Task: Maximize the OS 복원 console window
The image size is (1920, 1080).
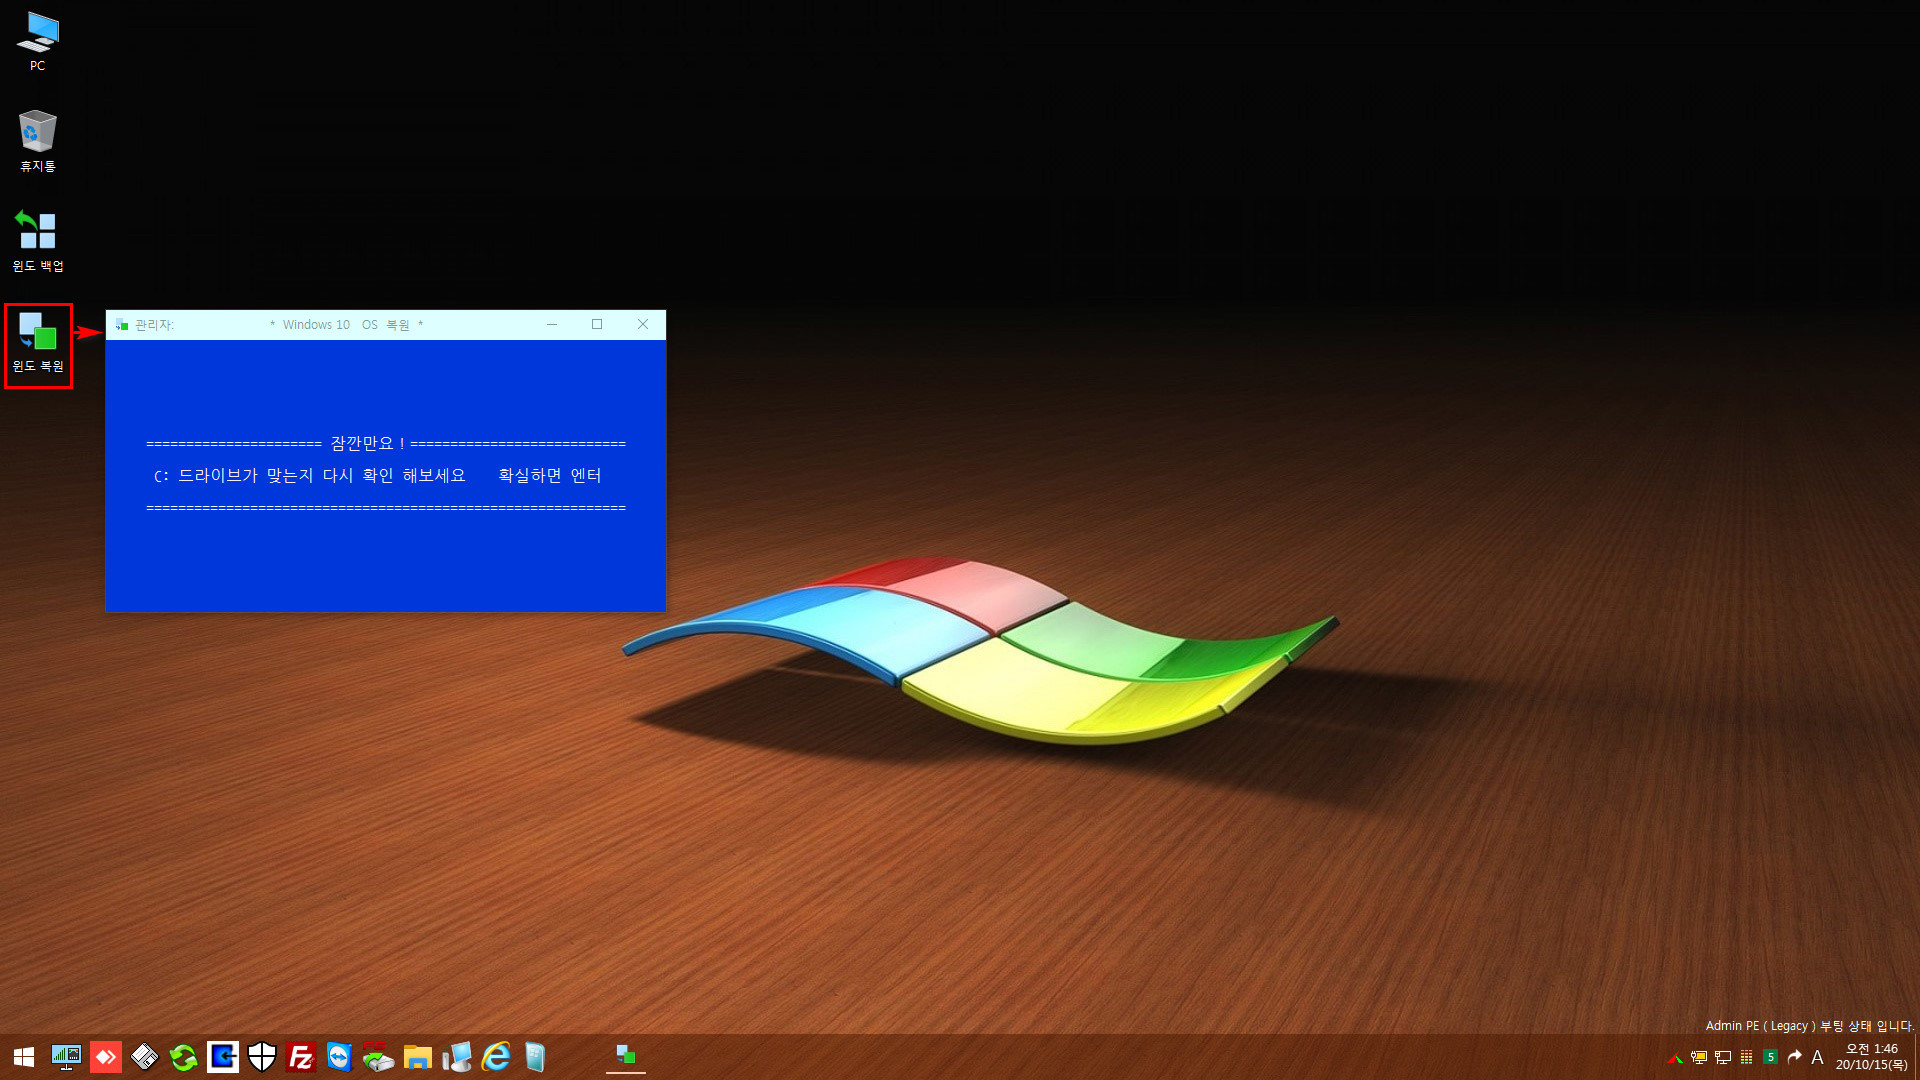Action: pos(597,325)
